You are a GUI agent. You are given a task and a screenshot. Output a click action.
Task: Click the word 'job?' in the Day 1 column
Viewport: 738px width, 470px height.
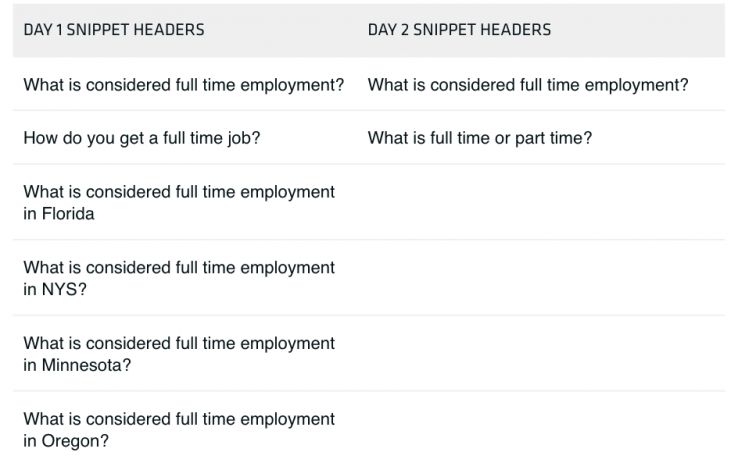241,138
